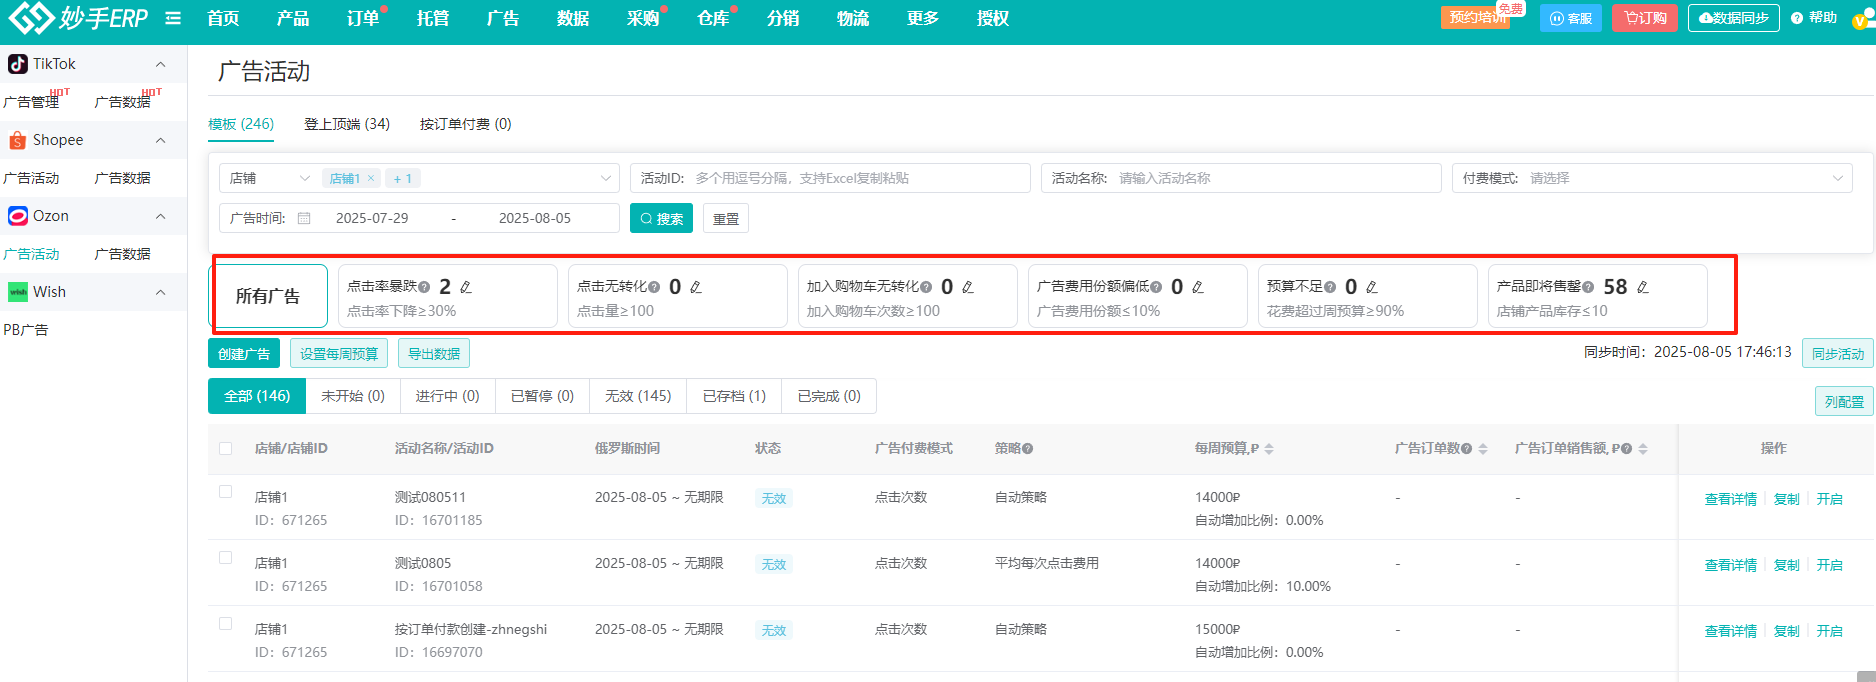The image size is (1876, 682).
Task: Edit the 点击率暴跌 threshold pencil icon
Action: [466, 287]
